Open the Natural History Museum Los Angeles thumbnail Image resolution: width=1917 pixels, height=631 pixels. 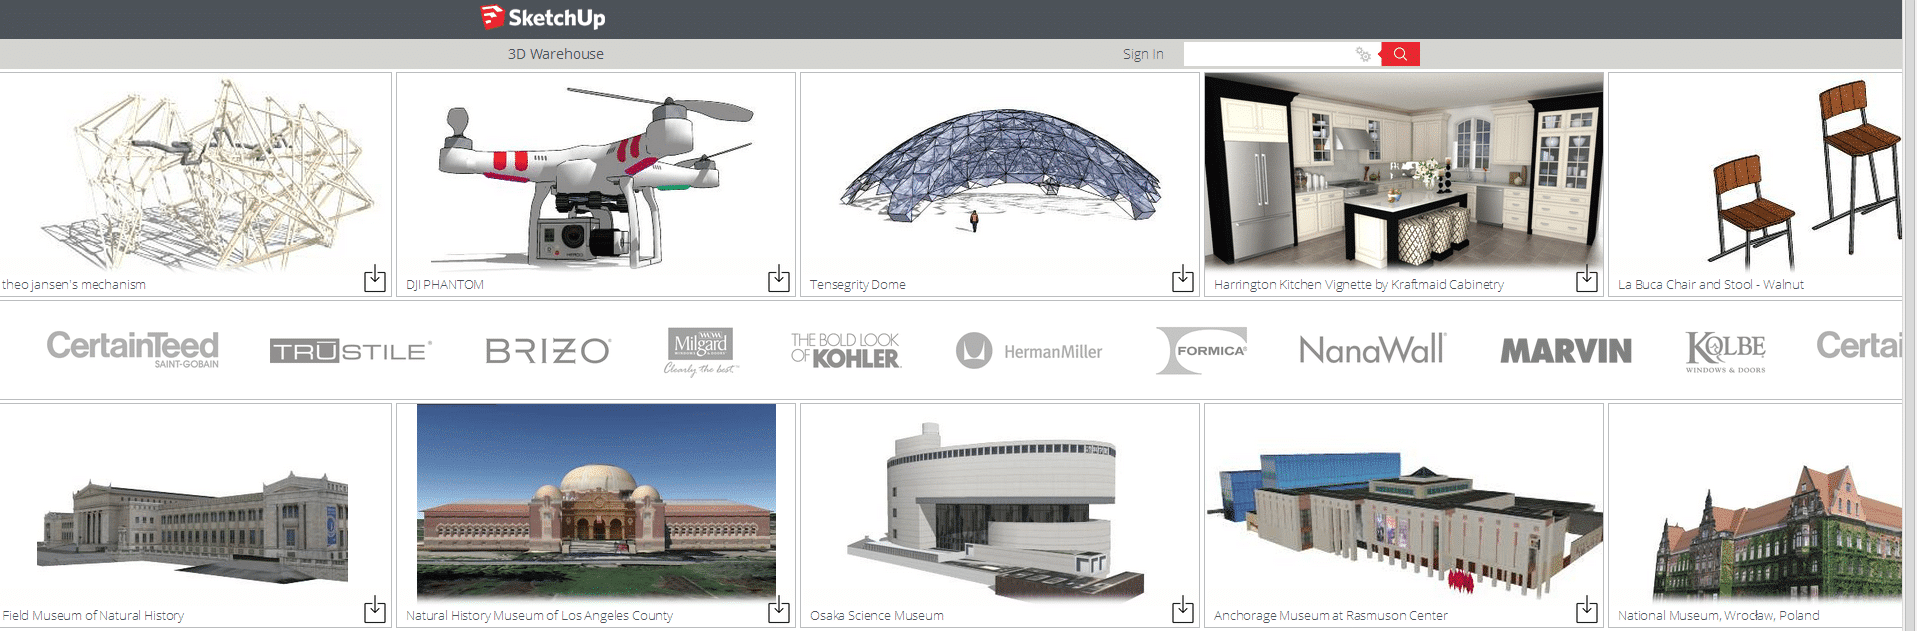tap(596, 502)
